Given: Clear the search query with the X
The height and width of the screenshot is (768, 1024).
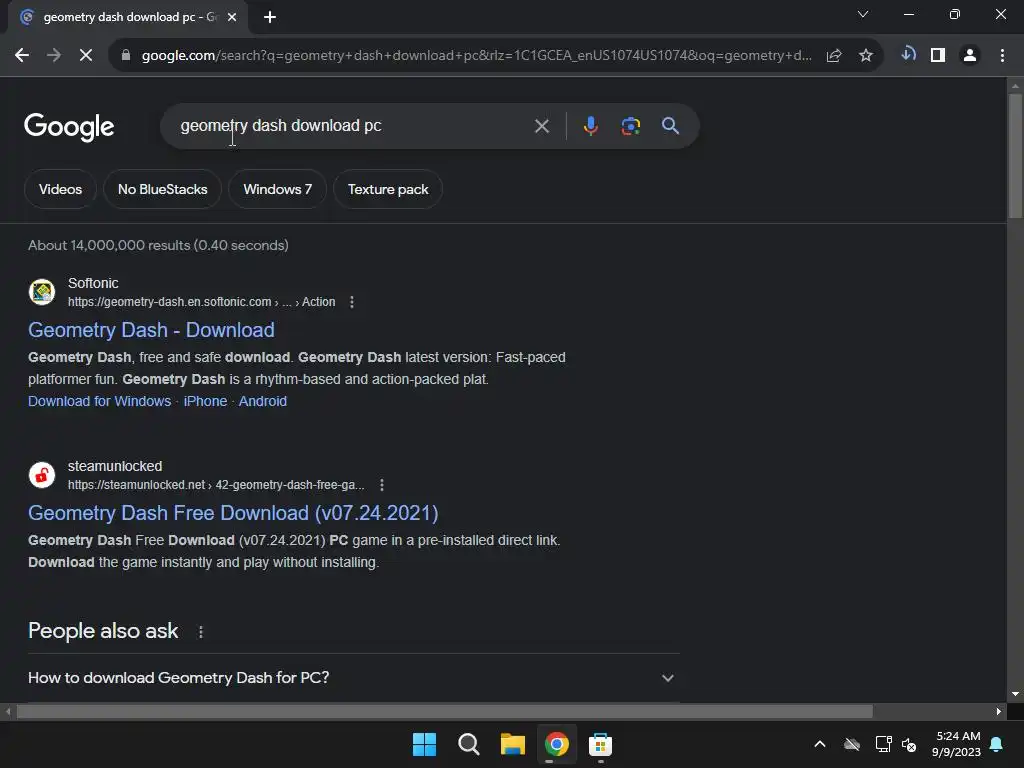Looking at the screenshot, I should tap(541, 126).
